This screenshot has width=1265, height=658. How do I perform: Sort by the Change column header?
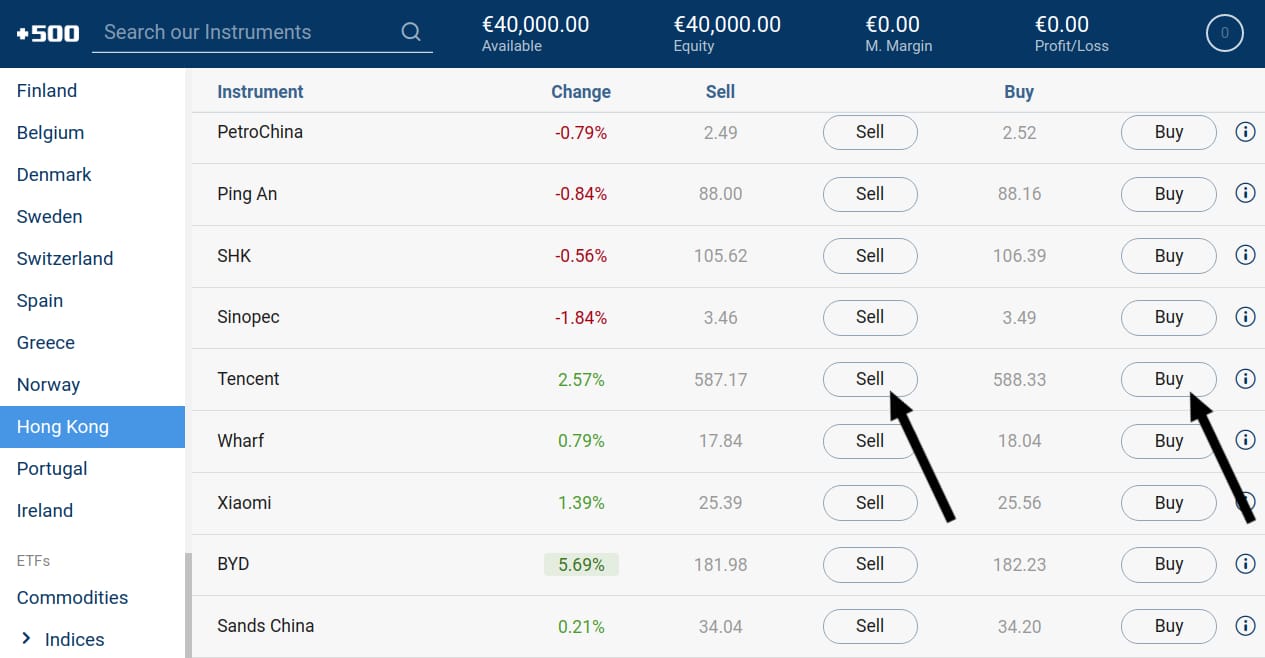[x=581, y=92]
